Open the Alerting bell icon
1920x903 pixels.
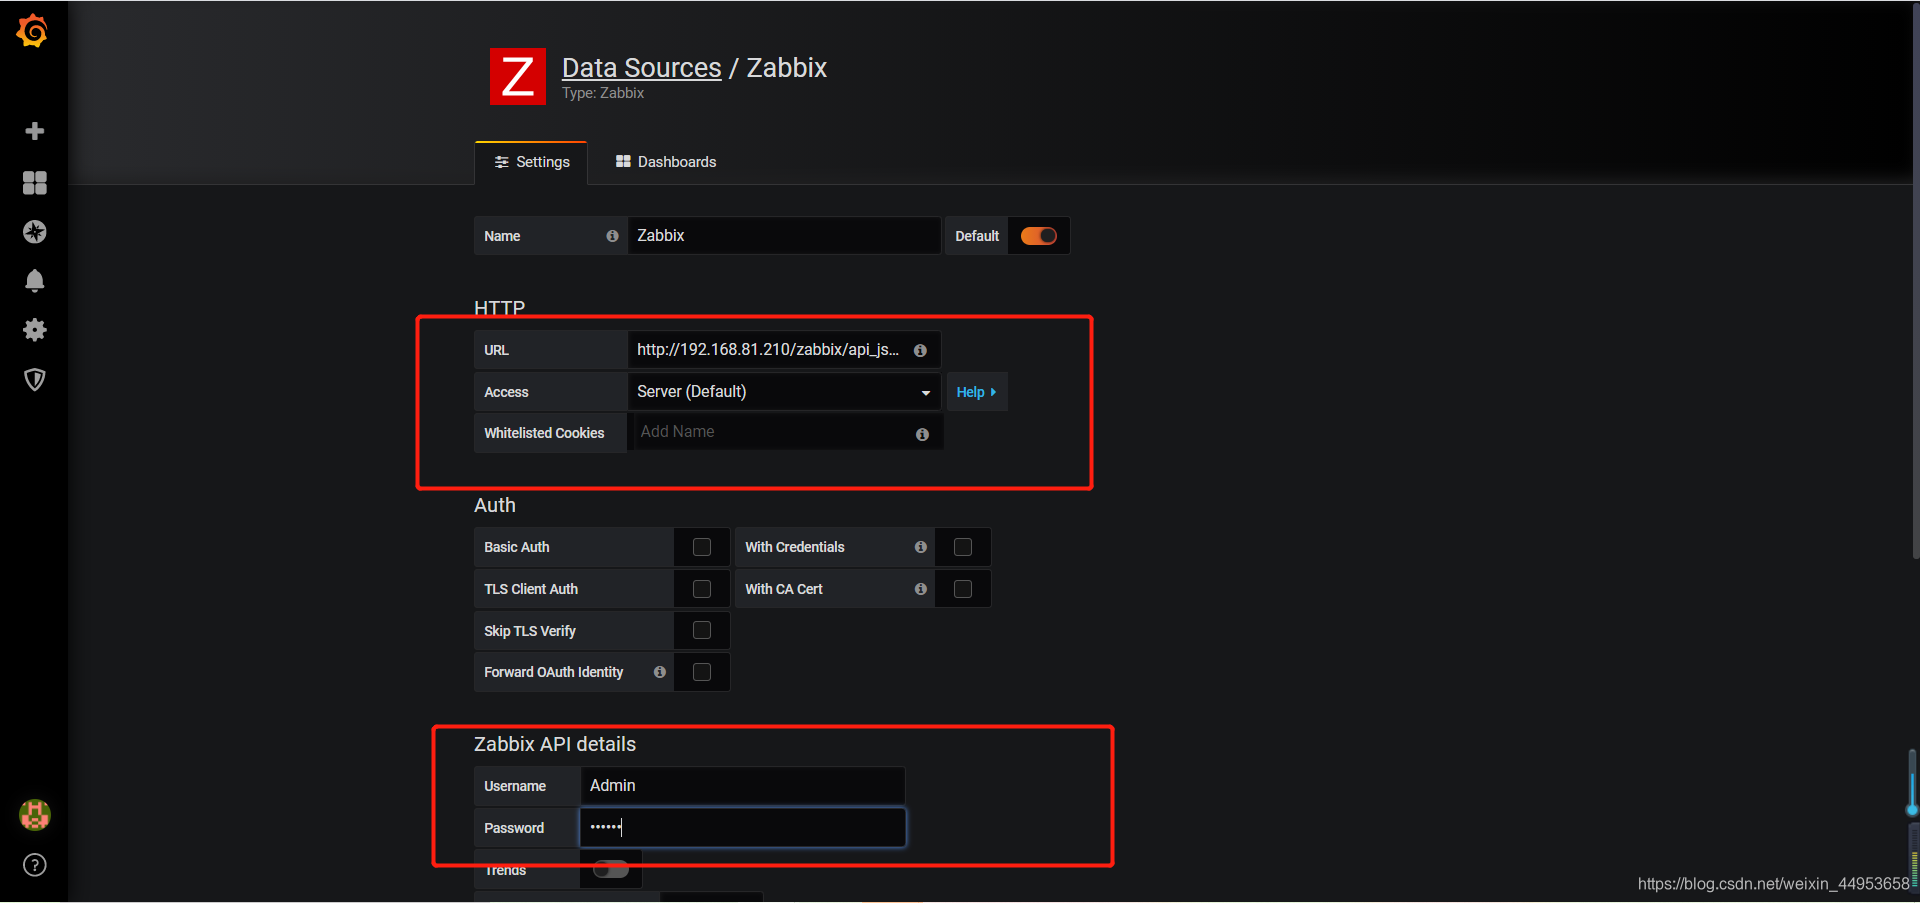35,281
